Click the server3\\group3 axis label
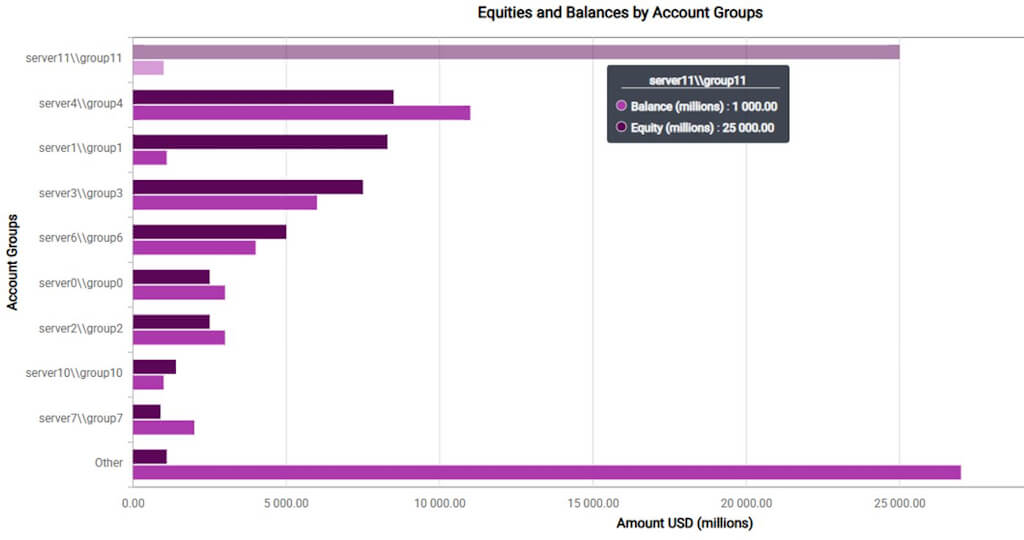 point(80,193)
